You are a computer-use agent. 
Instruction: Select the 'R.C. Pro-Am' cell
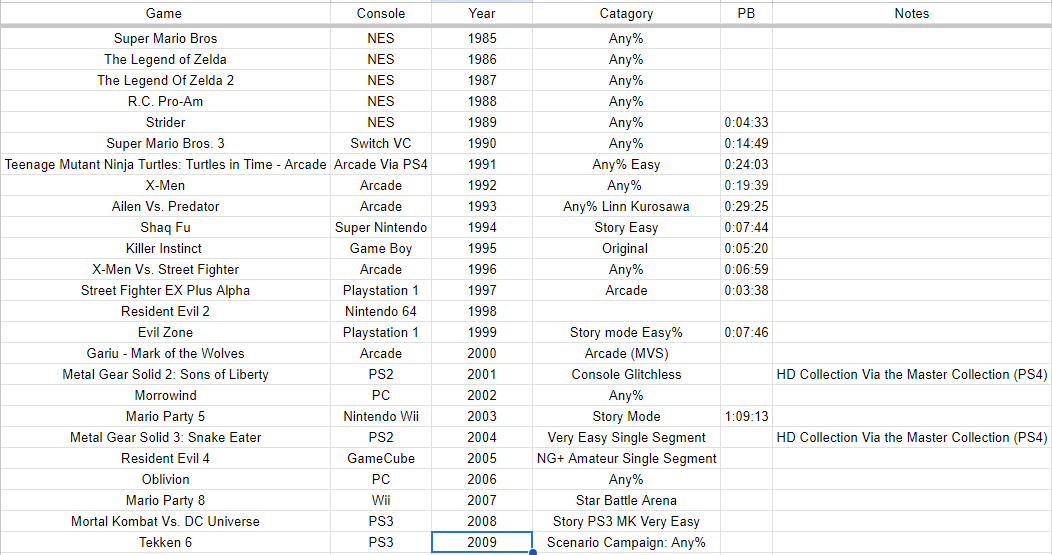[x=165, y=101]
